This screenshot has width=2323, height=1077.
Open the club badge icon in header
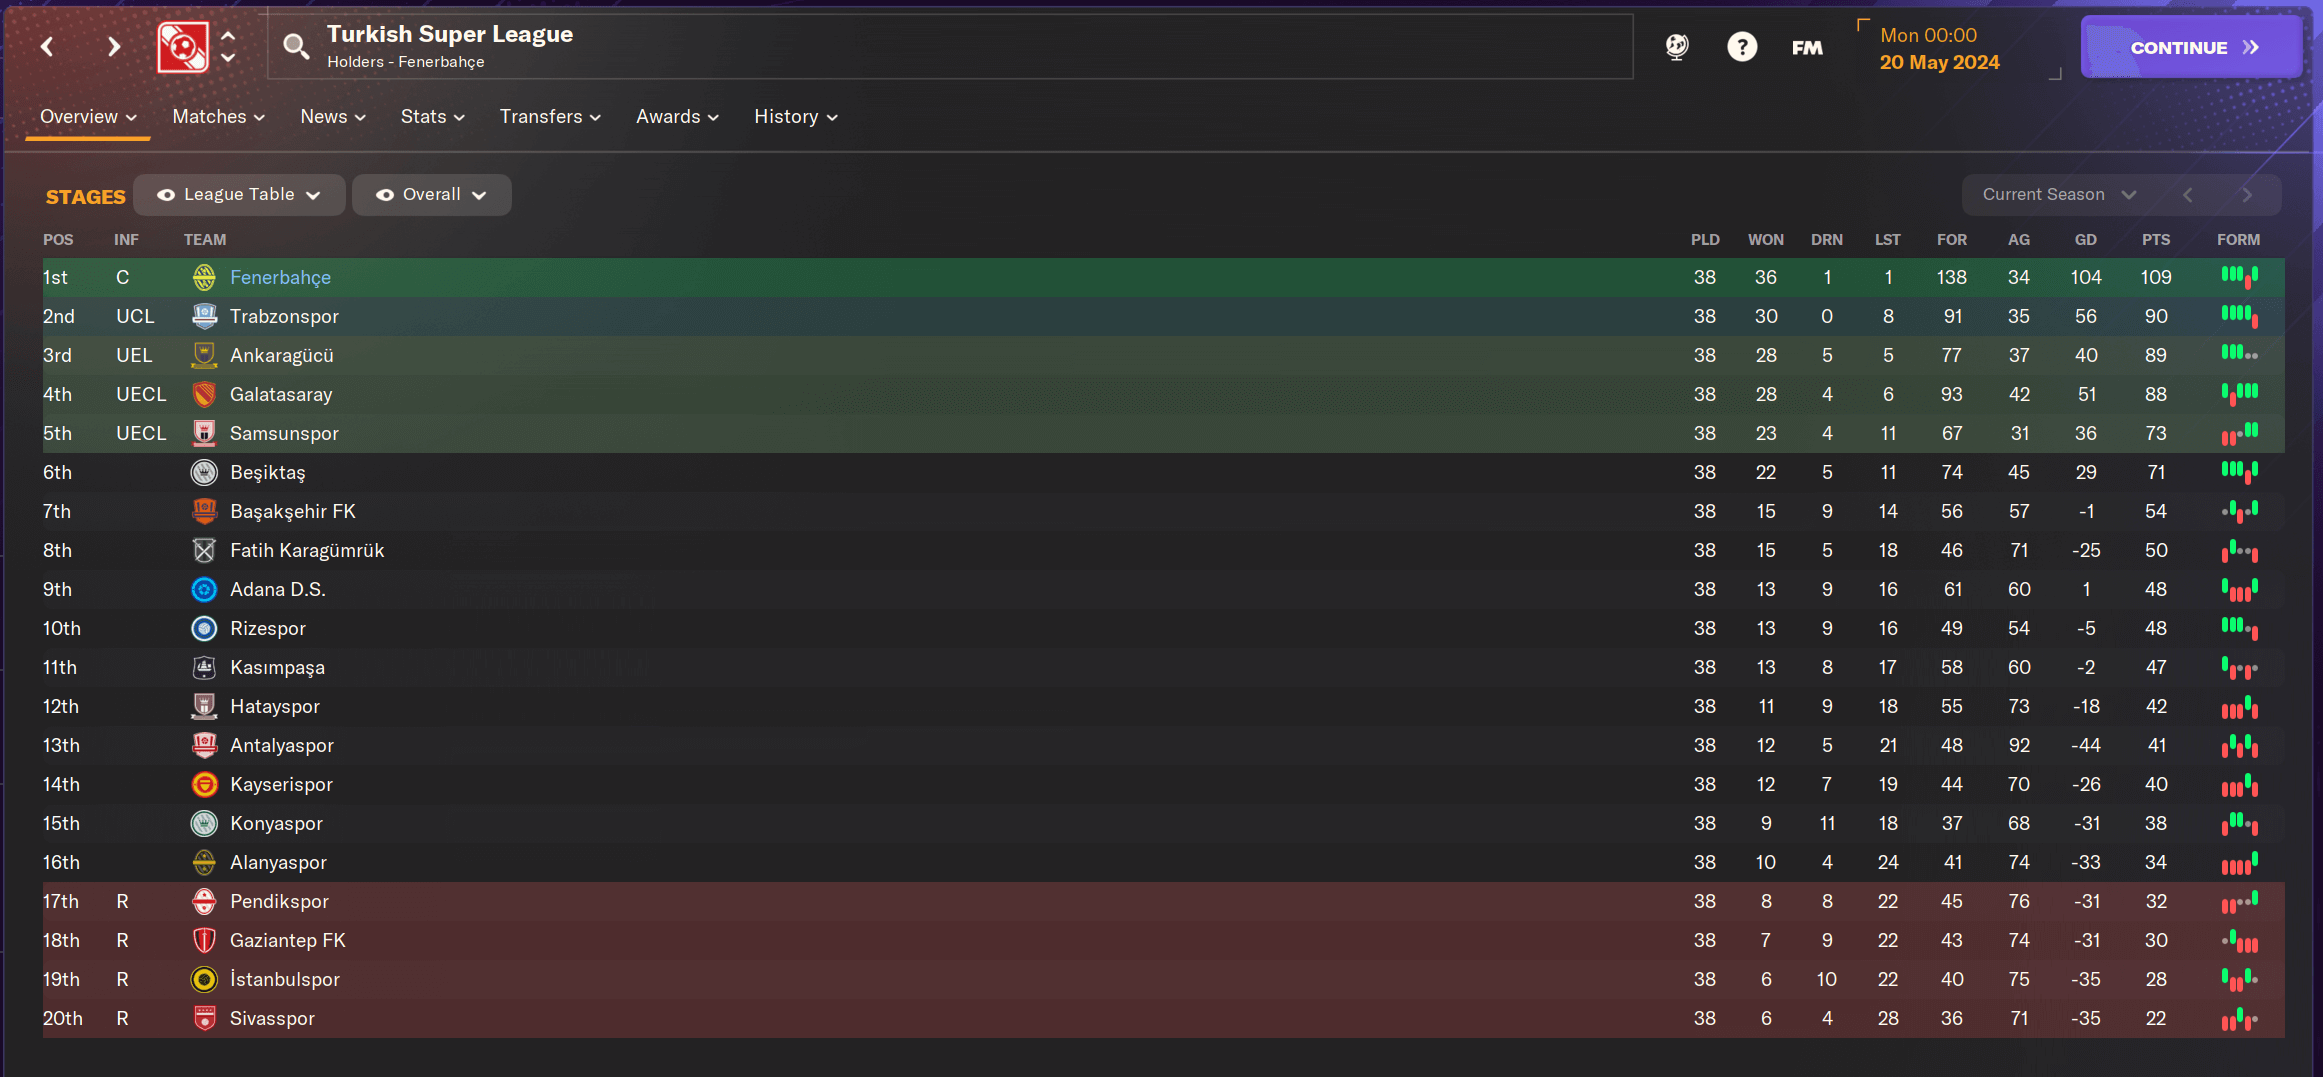[183, 47]
